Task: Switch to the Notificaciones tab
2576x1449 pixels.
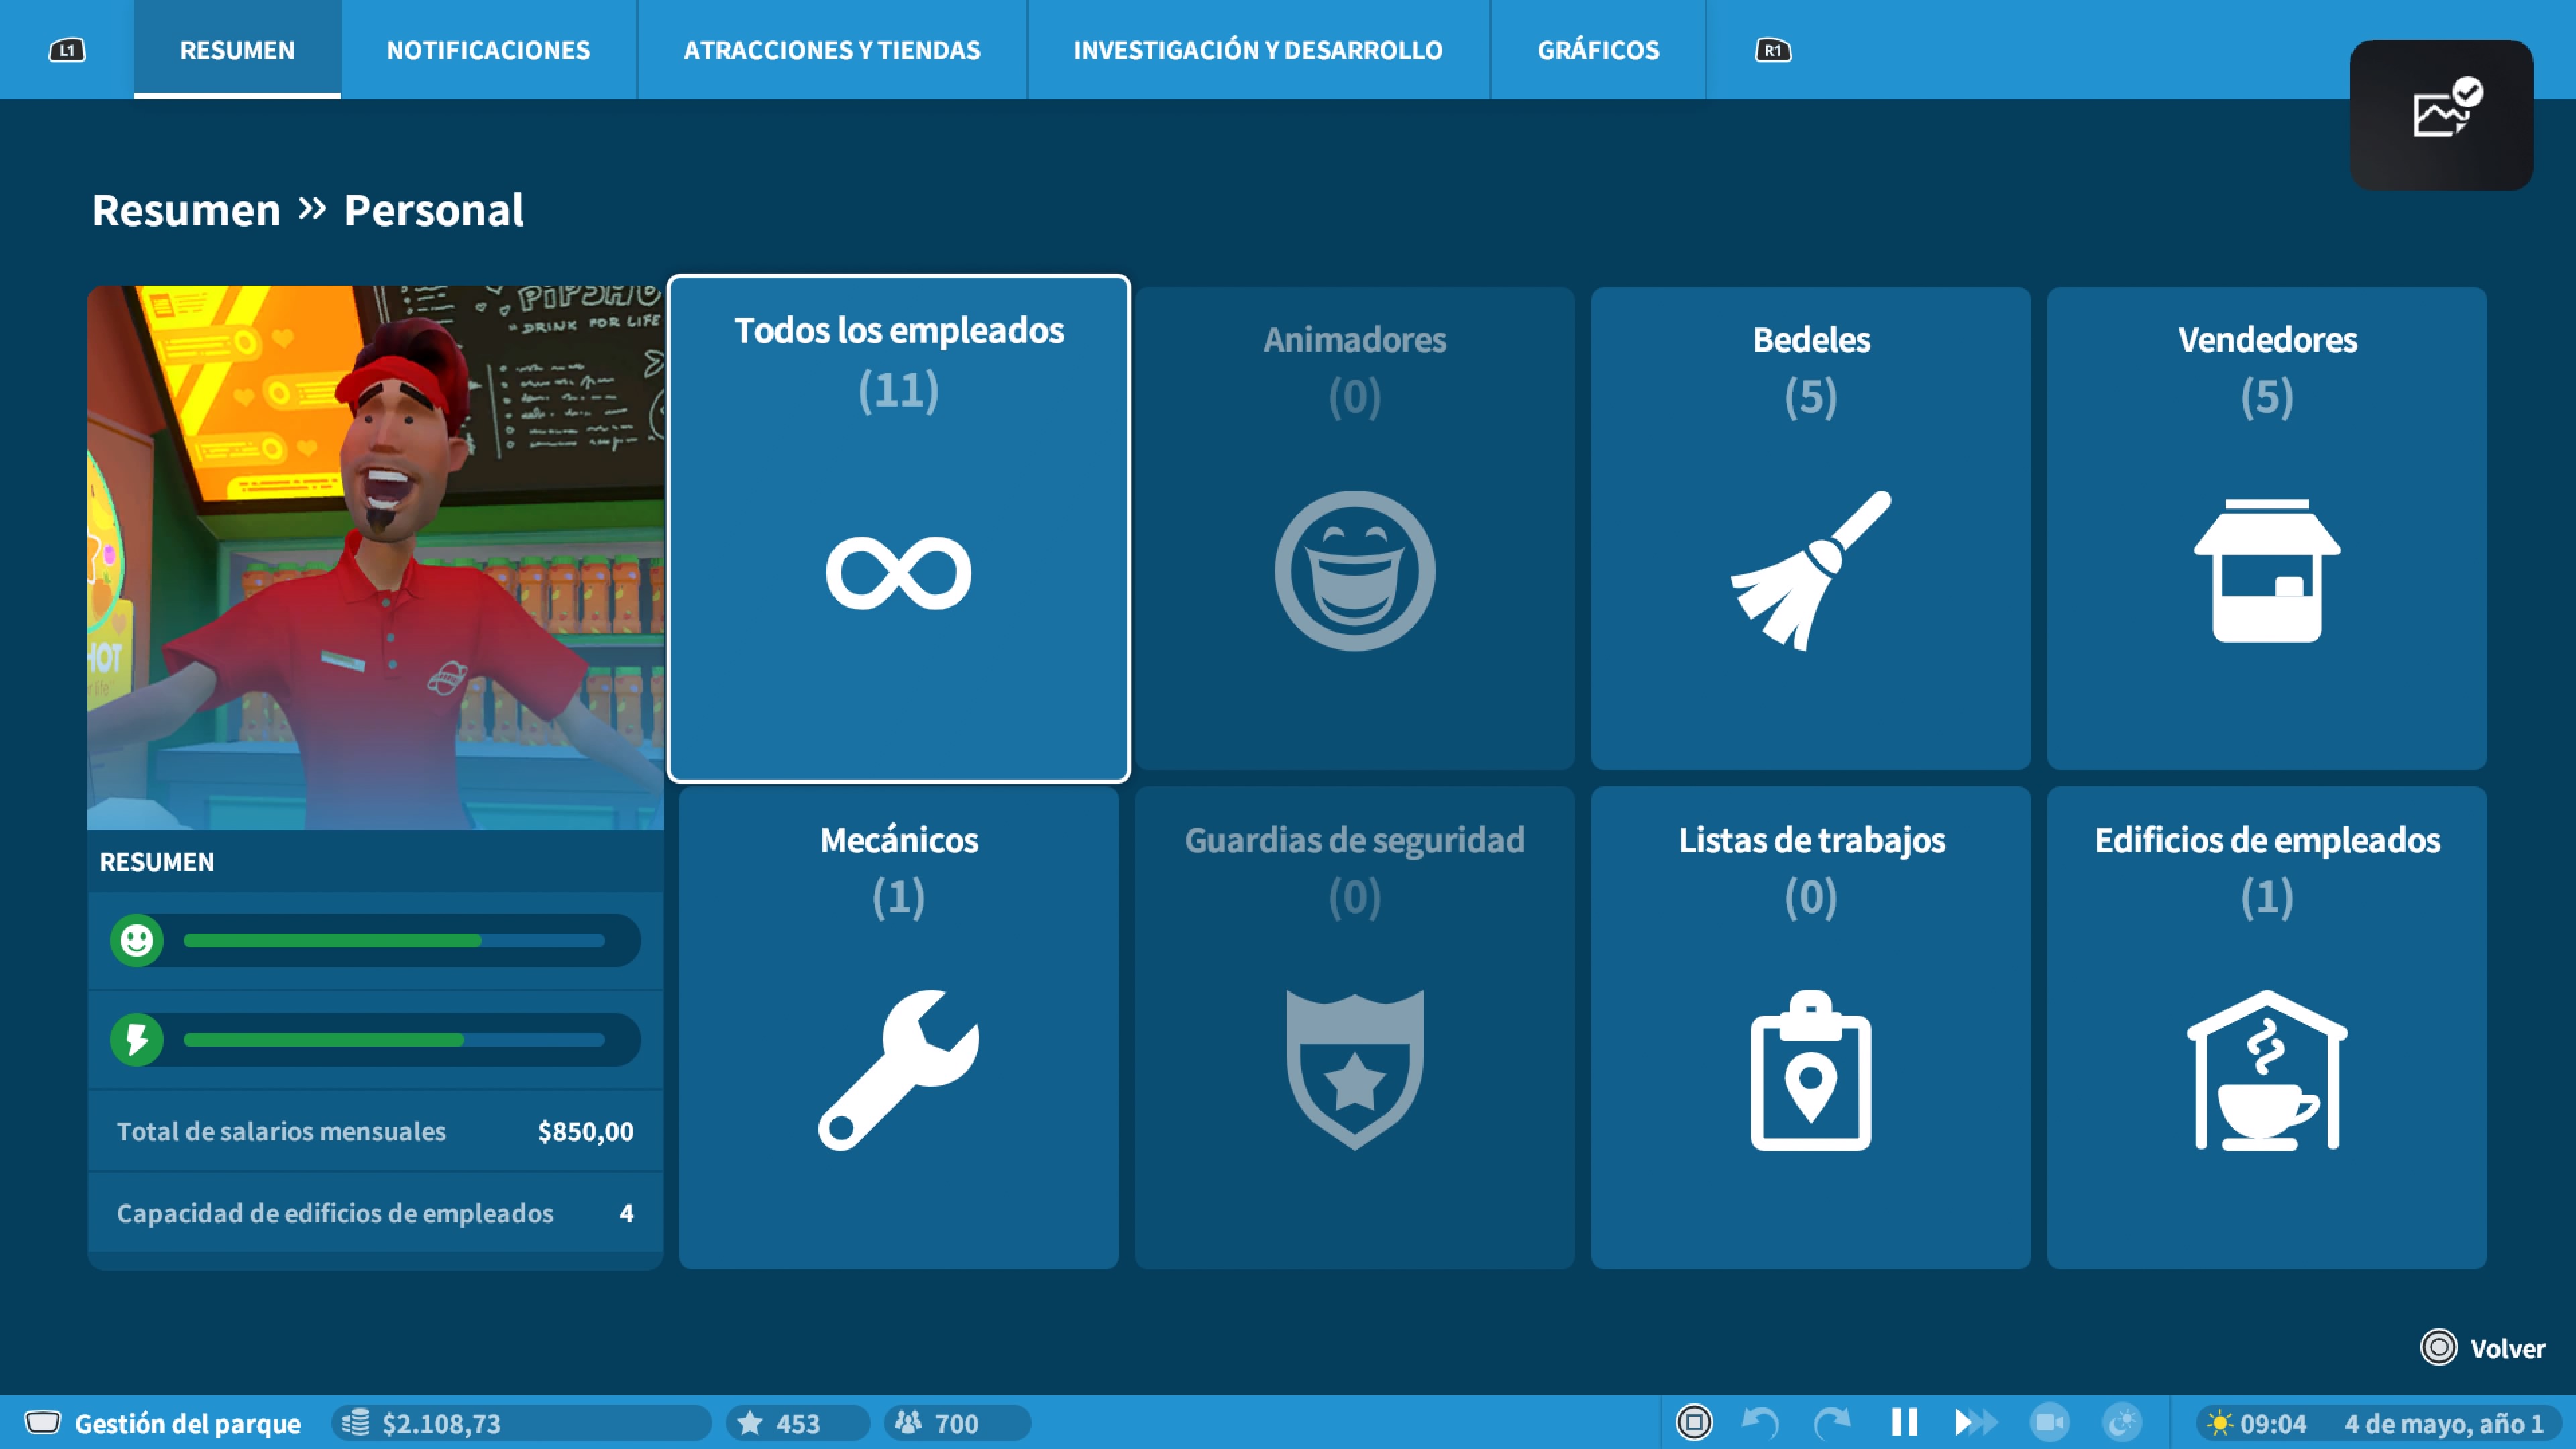Action: (488, 50)
